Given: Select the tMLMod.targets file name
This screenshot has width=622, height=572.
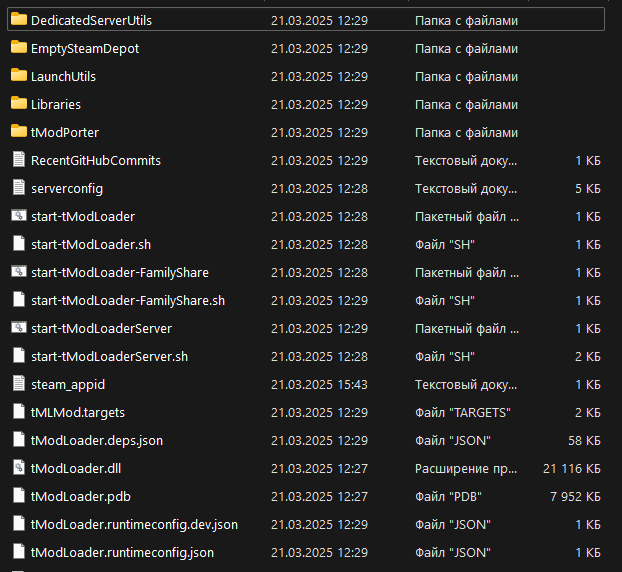Looking at the screenshot, I should coord(78,412).
